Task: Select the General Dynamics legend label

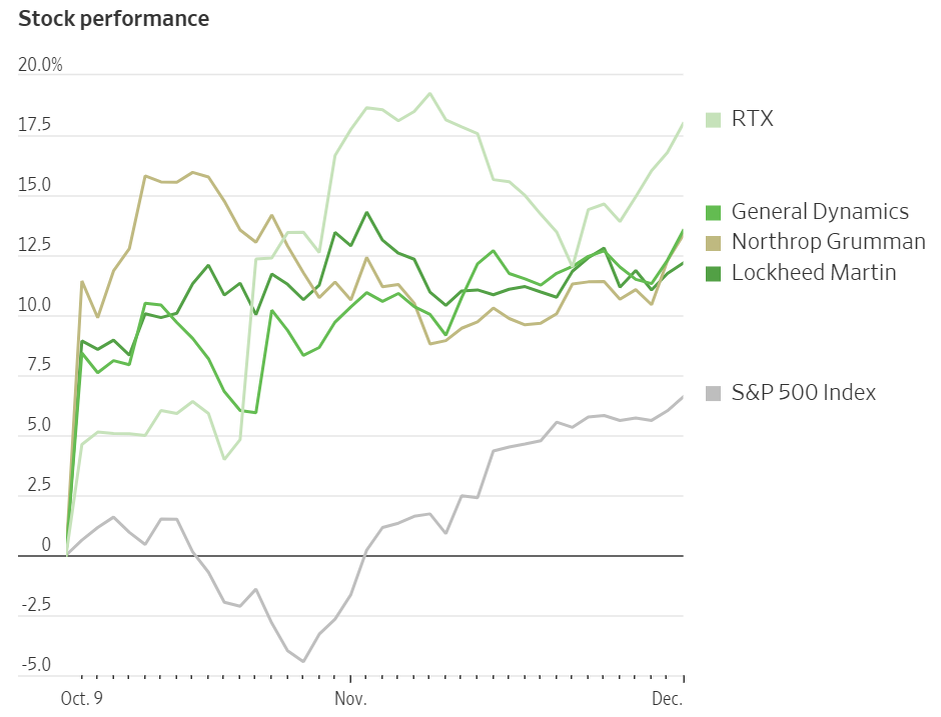Action: point(820,212)
